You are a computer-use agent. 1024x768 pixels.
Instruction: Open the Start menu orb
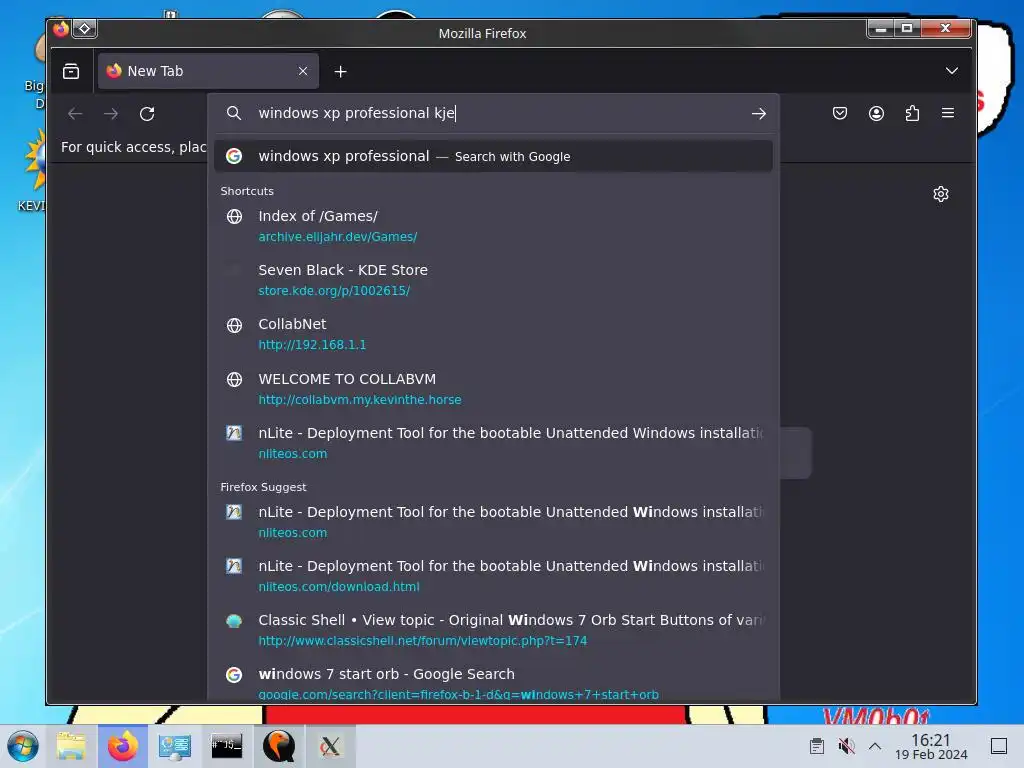coord(23,746)
